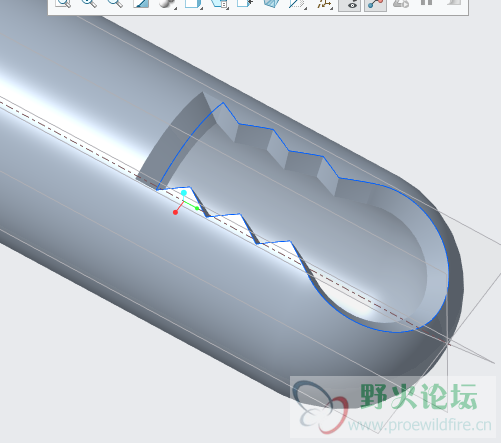Expand the Saved Orientations box dropdown
This screenshot has height=443, width=501.
tap(194, 3)
